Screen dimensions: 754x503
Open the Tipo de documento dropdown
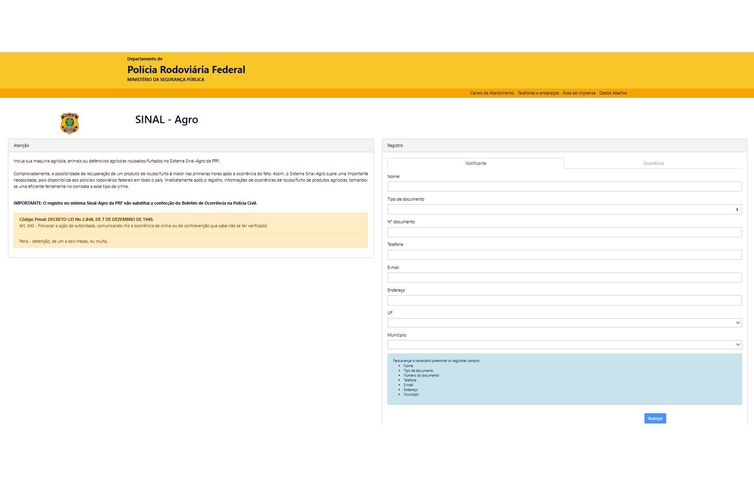pyautogui.click(x=564, y=209)
